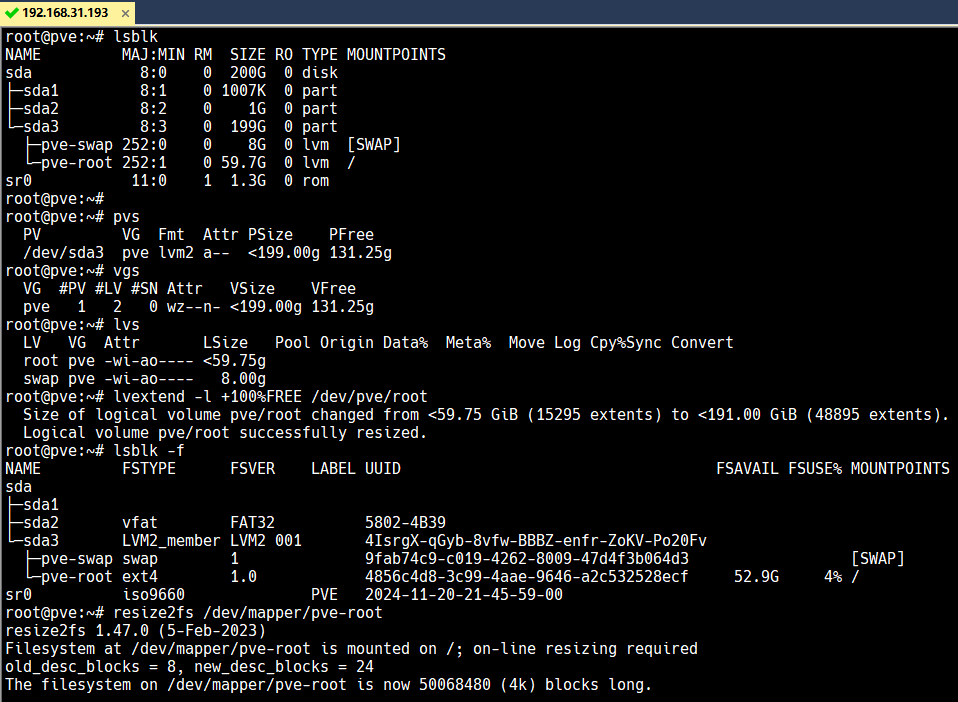Click '48895 extents' in resize message
The width and height of the screenshot is (958, 702).
[x=872, y=415]
